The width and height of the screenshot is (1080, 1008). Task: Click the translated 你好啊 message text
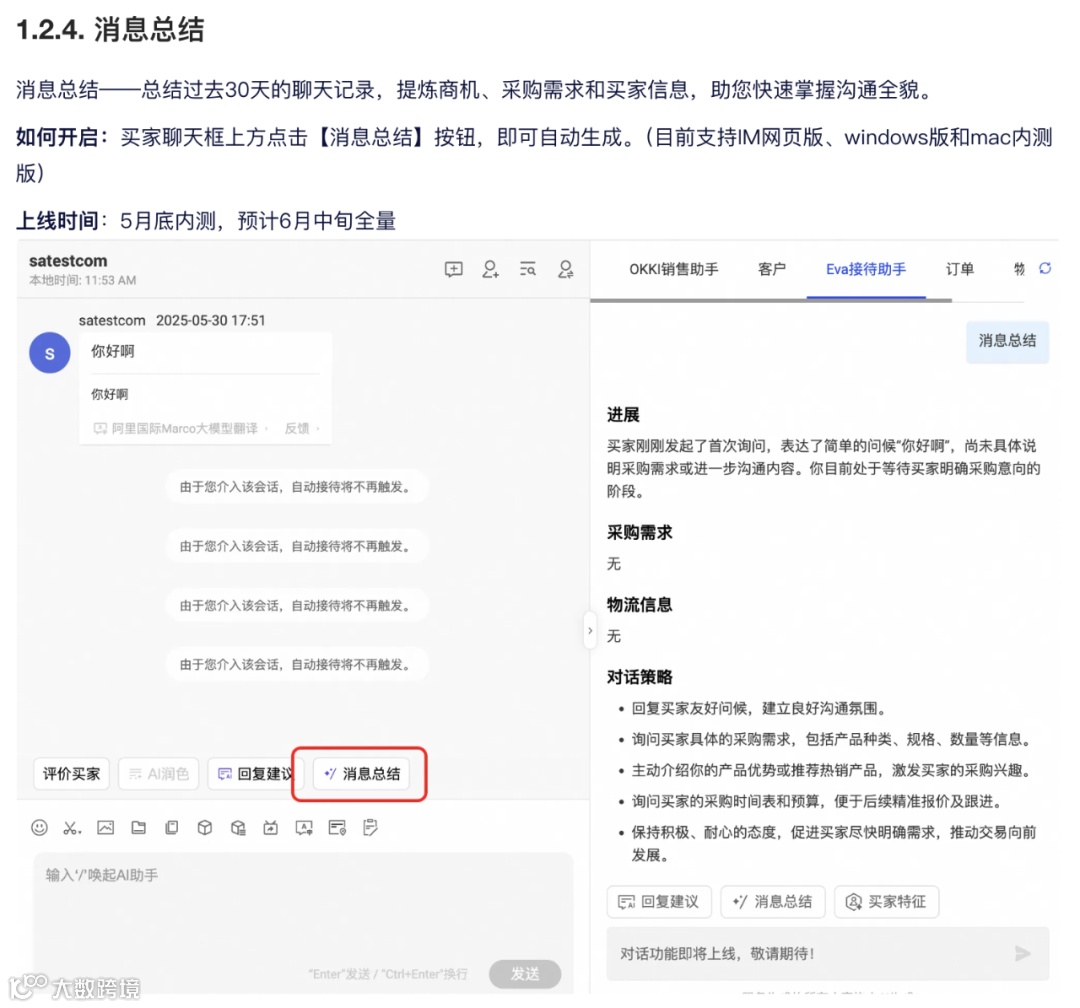tap(110, 394)
